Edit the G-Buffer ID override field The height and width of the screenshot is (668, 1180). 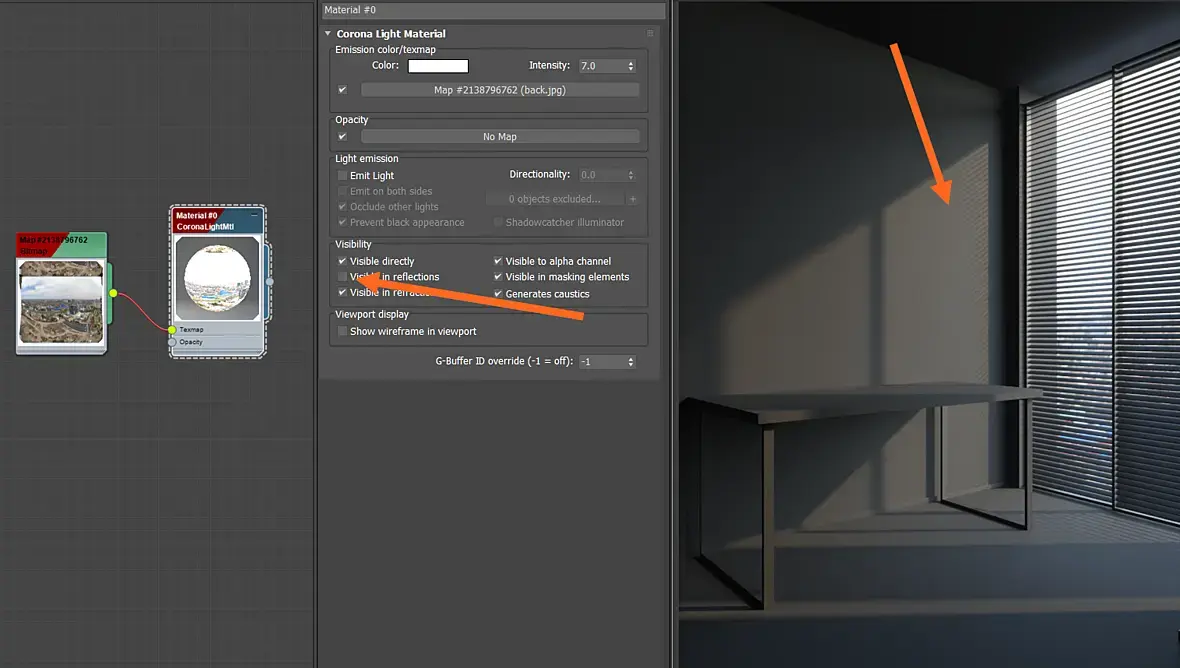pos(602,362)
